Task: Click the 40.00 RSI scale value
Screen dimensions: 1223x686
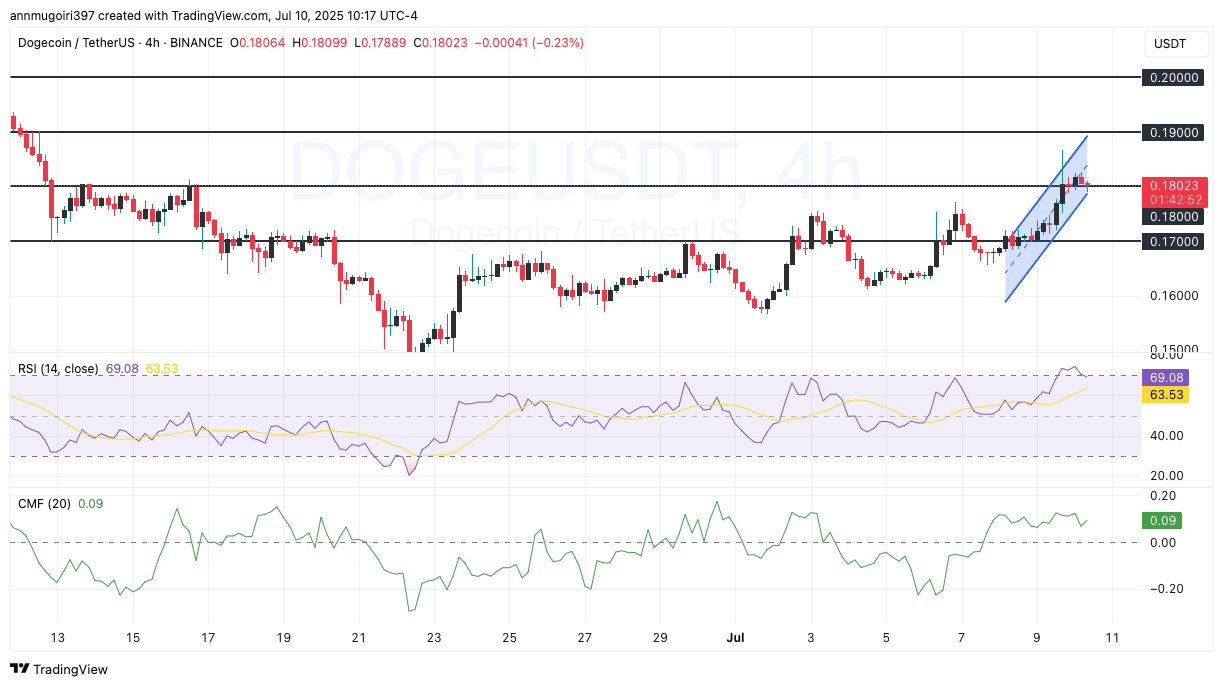Action: click(x=1166, y=436)
